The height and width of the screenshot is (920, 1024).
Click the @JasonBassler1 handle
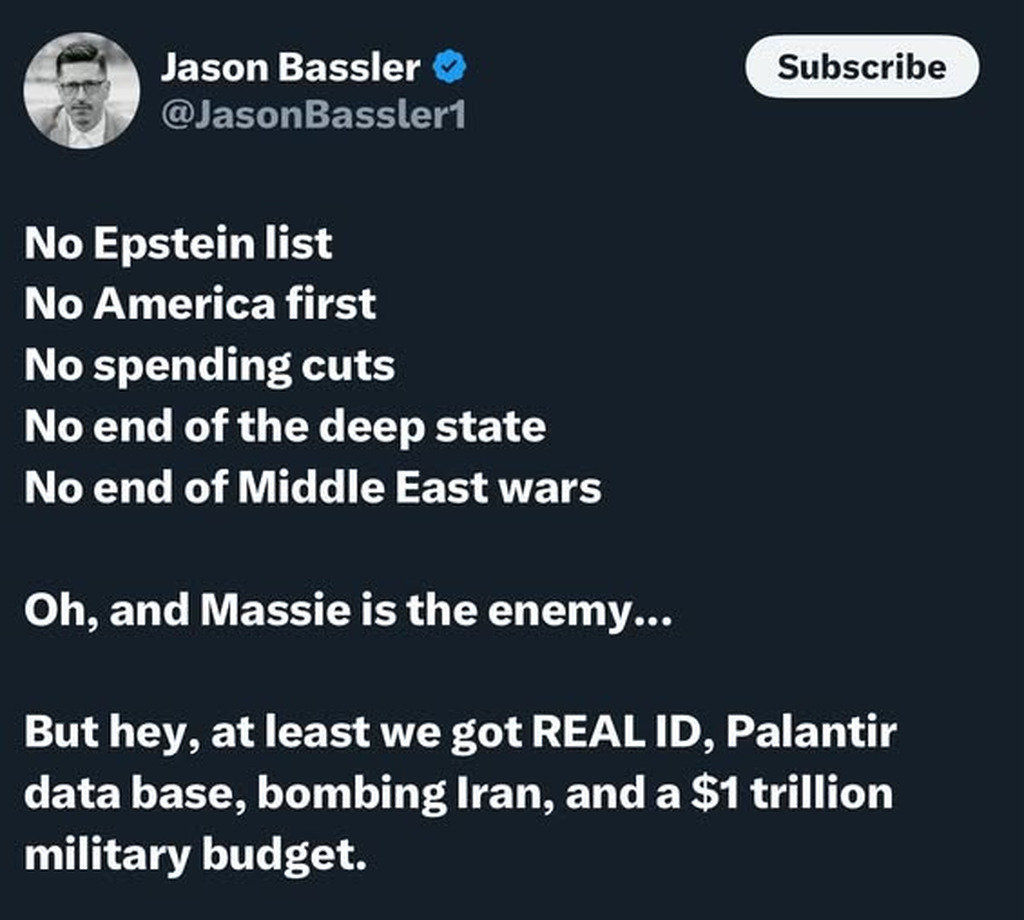[x=313, y=116]
